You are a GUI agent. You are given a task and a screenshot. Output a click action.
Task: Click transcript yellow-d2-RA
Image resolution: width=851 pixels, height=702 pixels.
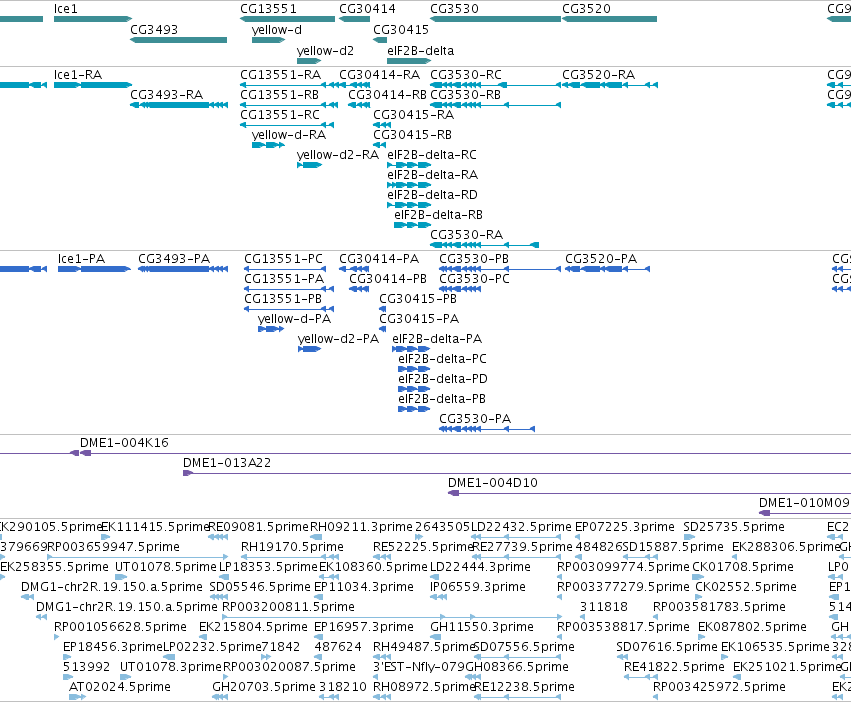tap(338, 155)
